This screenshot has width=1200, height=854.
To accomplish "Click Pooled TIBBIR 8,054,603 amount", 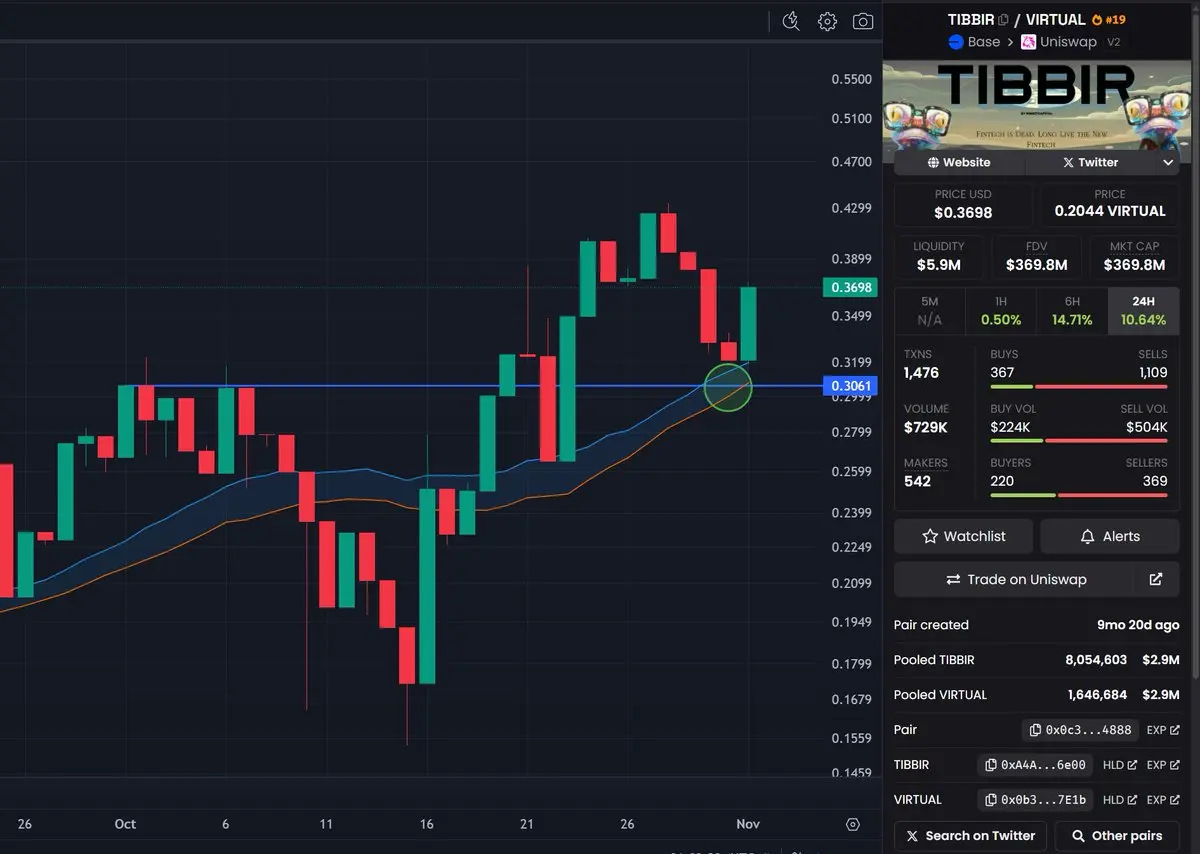I will pos(1096,660).
